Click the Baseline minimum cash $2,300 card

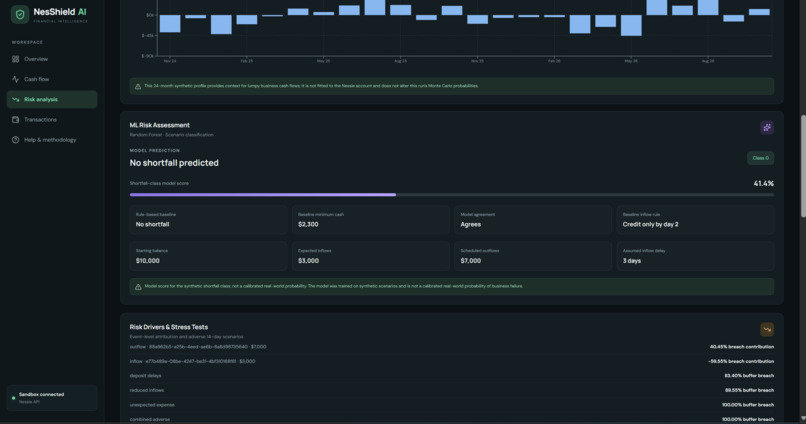pos(371,220)
